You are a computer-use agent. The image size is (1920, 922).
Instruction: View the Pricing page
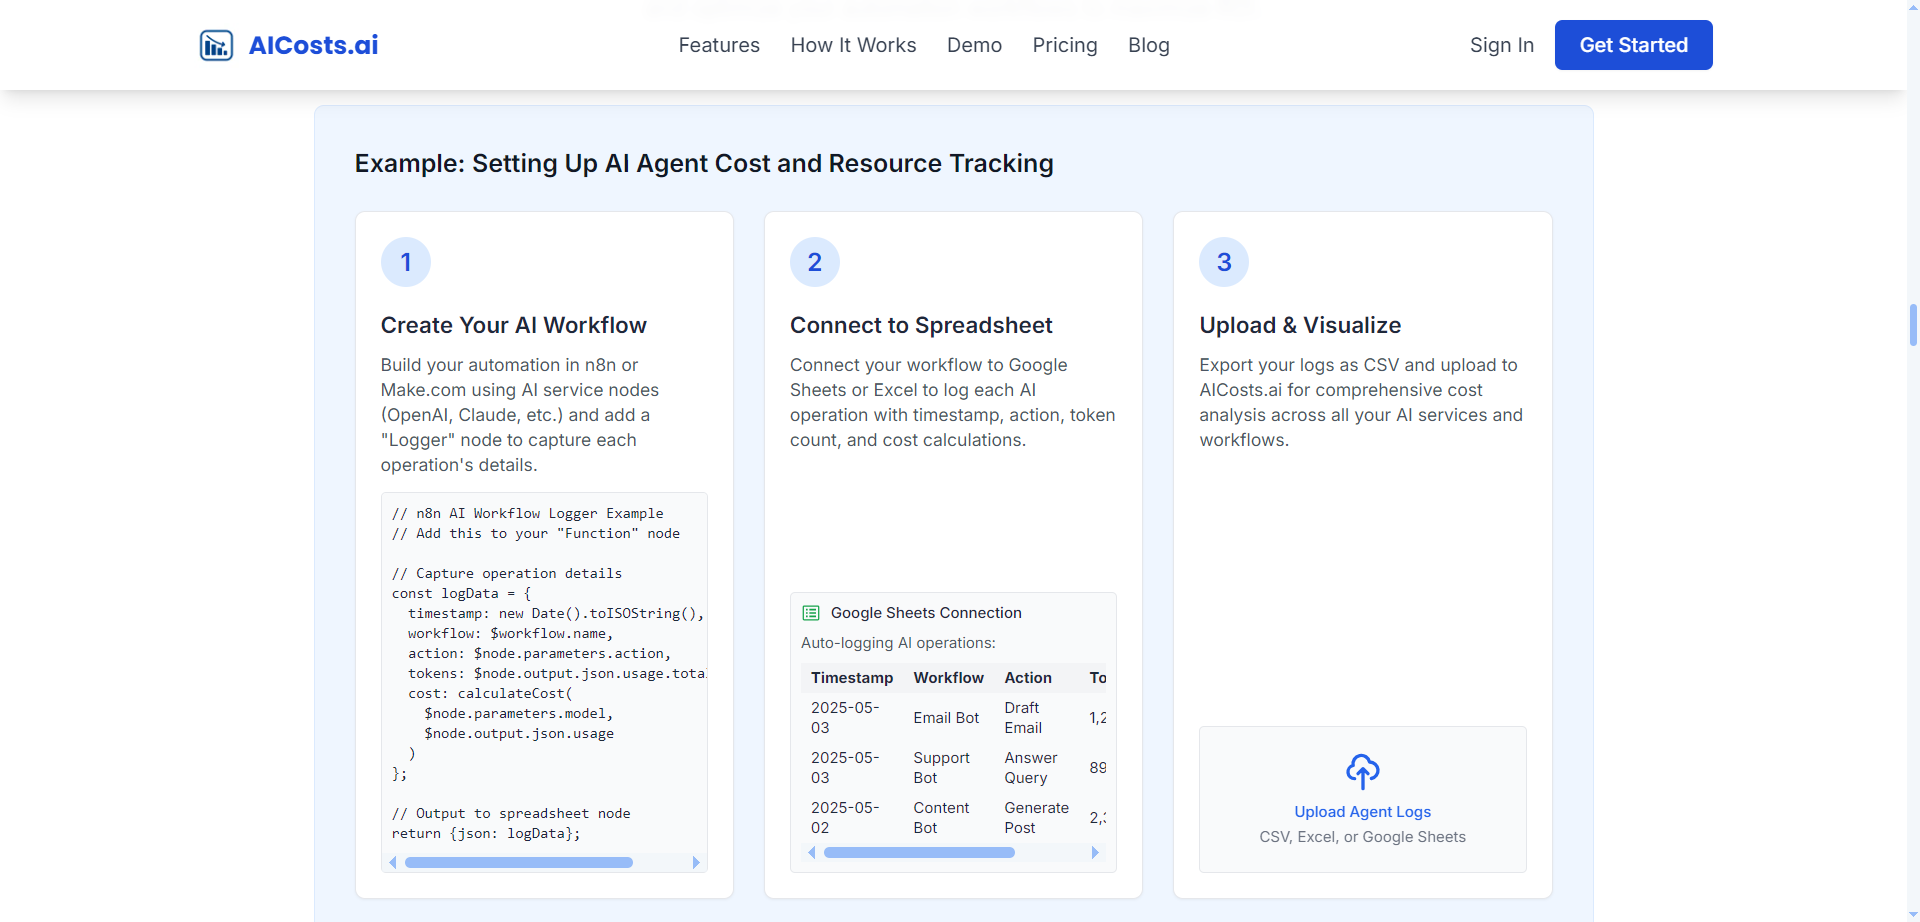(x=1065, y=45)
